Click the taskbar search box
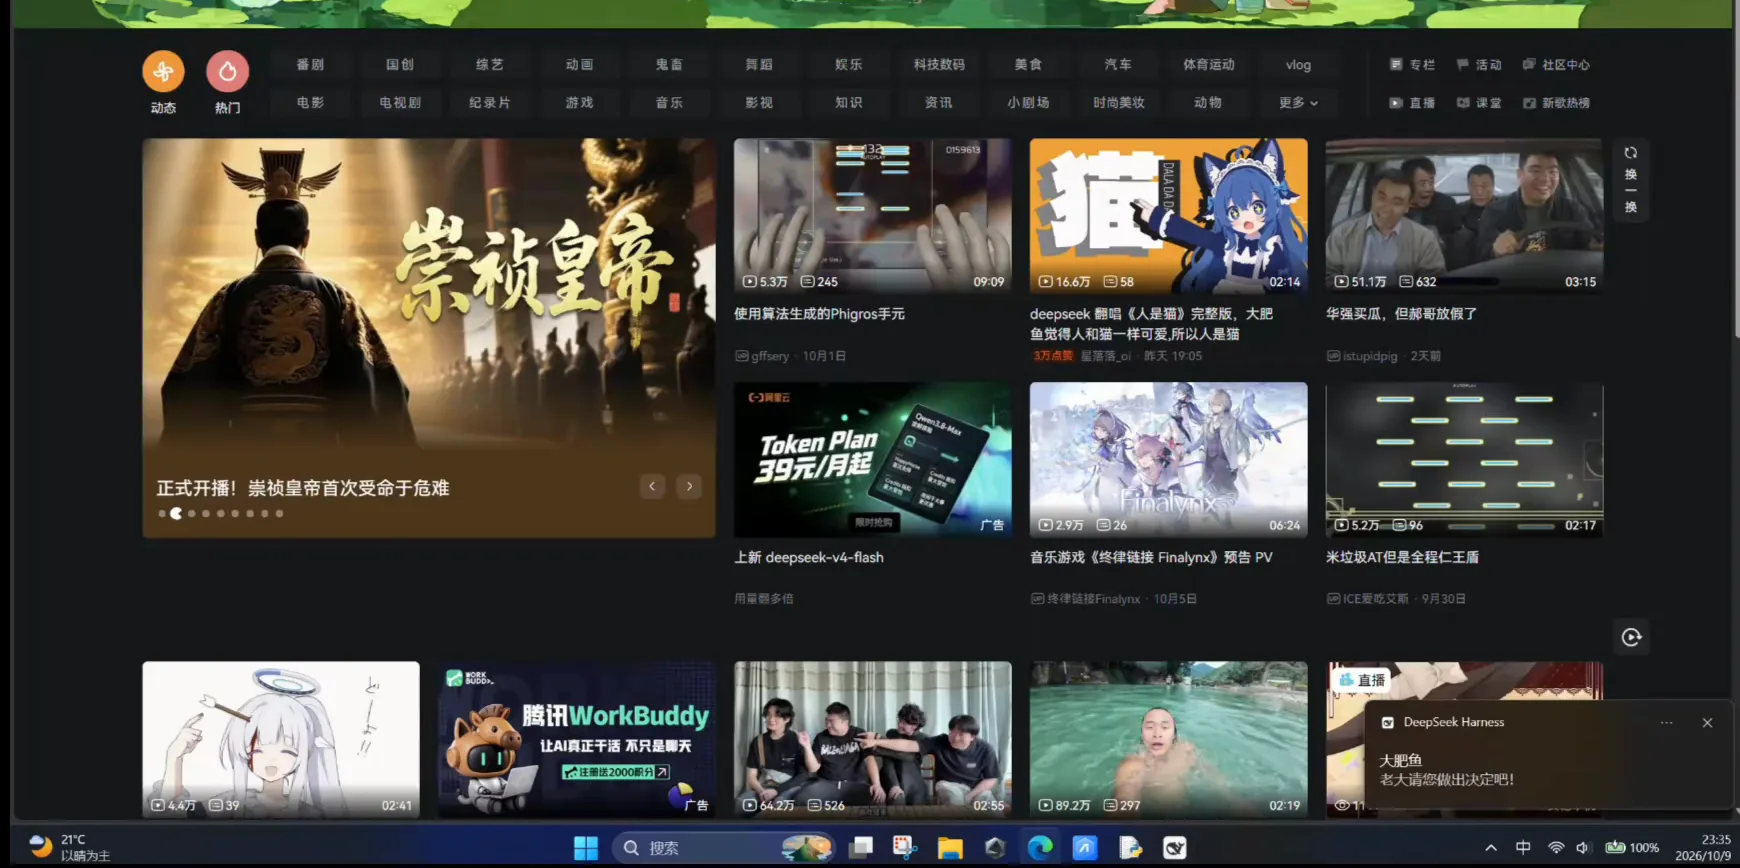 coord(724,848)
